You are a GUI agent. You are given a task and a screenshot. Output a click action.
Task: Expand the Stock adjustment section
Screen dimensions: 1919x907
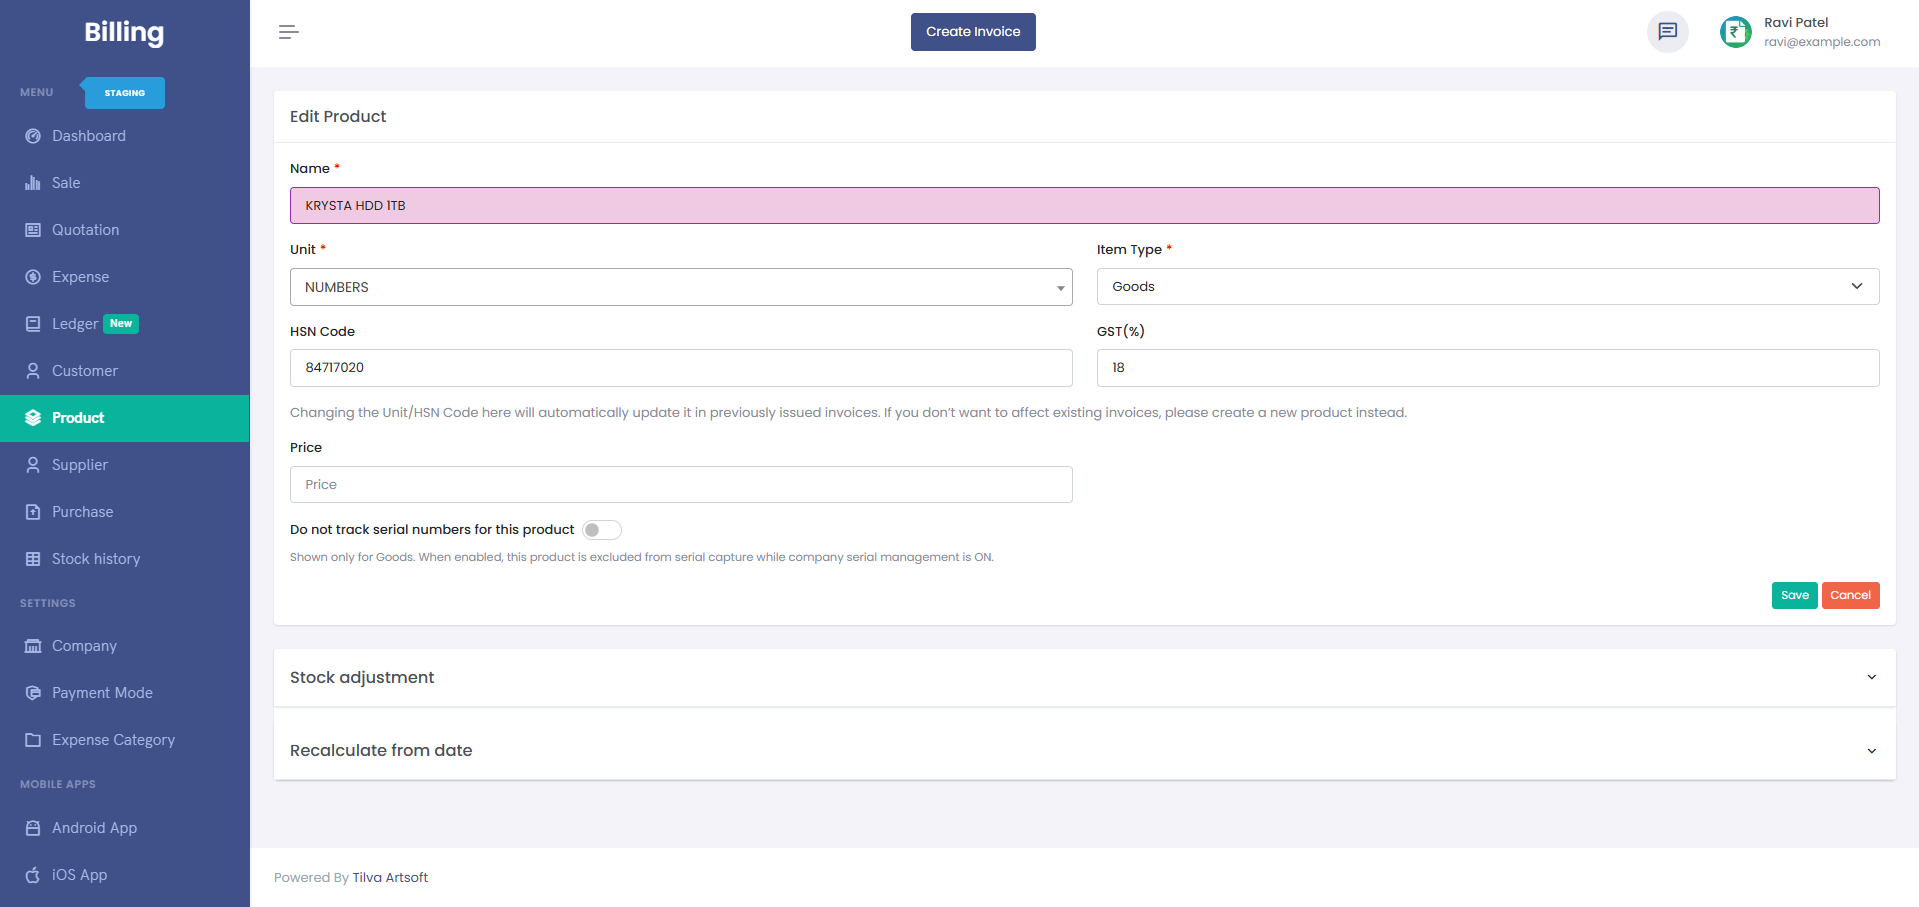[x=1084, y=678]
